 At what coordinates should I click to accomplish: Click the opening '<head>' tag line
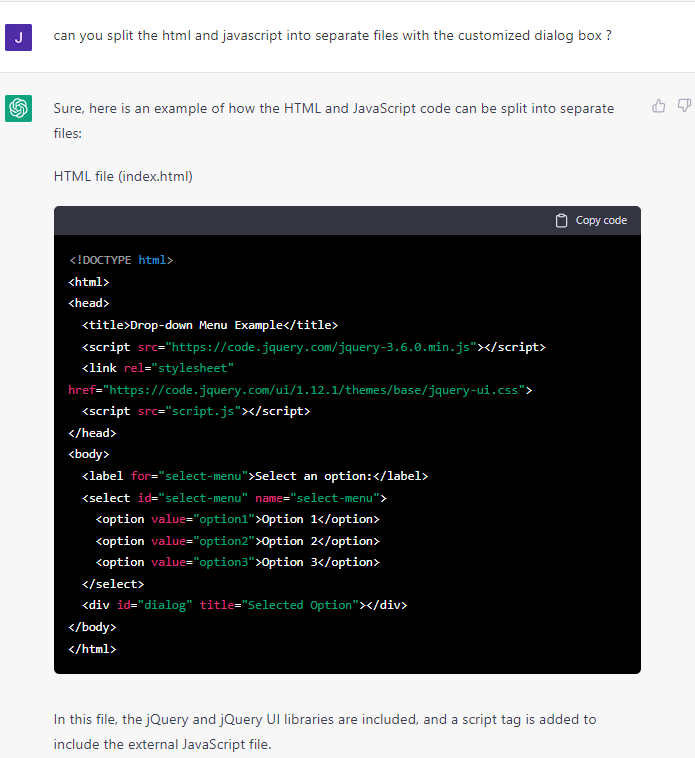[x=89, y=303]
